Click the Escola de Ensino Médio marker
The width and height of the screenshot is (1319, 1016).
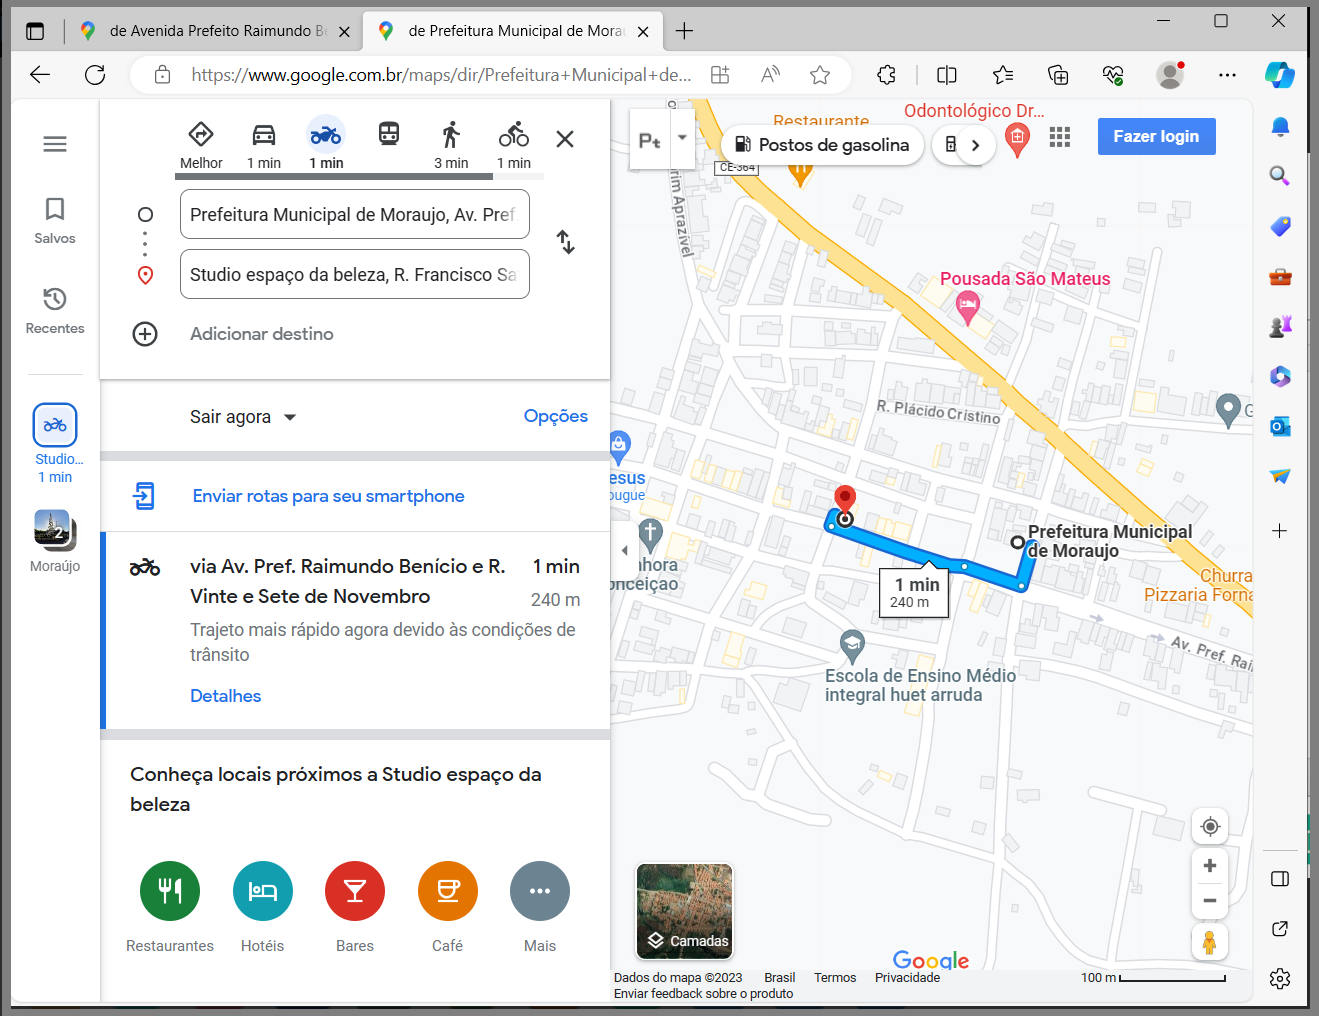(x=852, y=646)
